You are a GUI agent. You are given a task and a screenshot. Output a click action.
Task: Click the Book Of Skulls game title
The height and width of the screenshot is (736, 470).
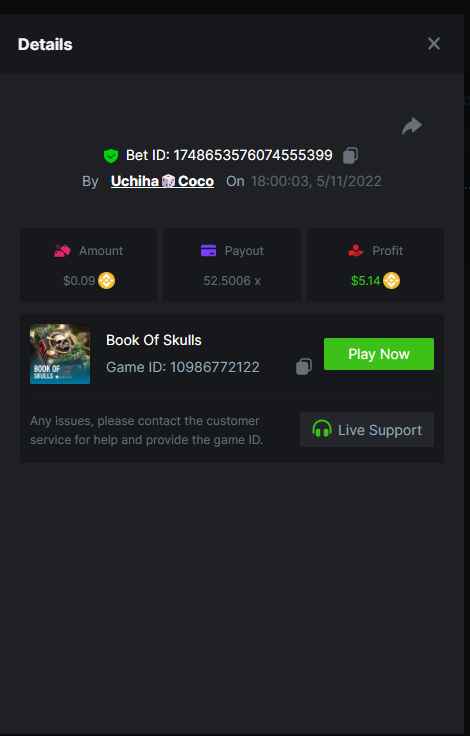click(x=154, y=340)
